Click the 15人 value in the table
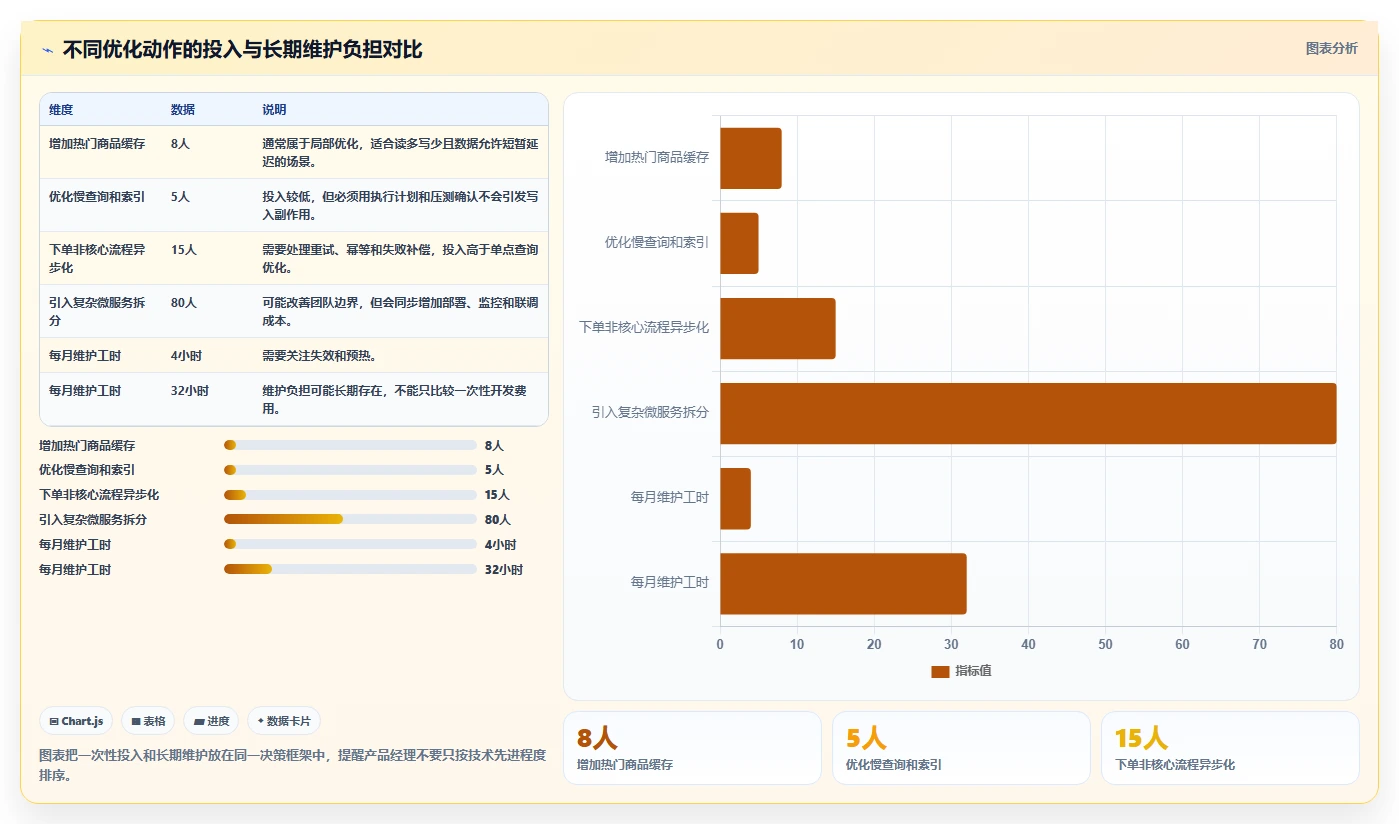 pyautogui.click(x=184, y=249)
